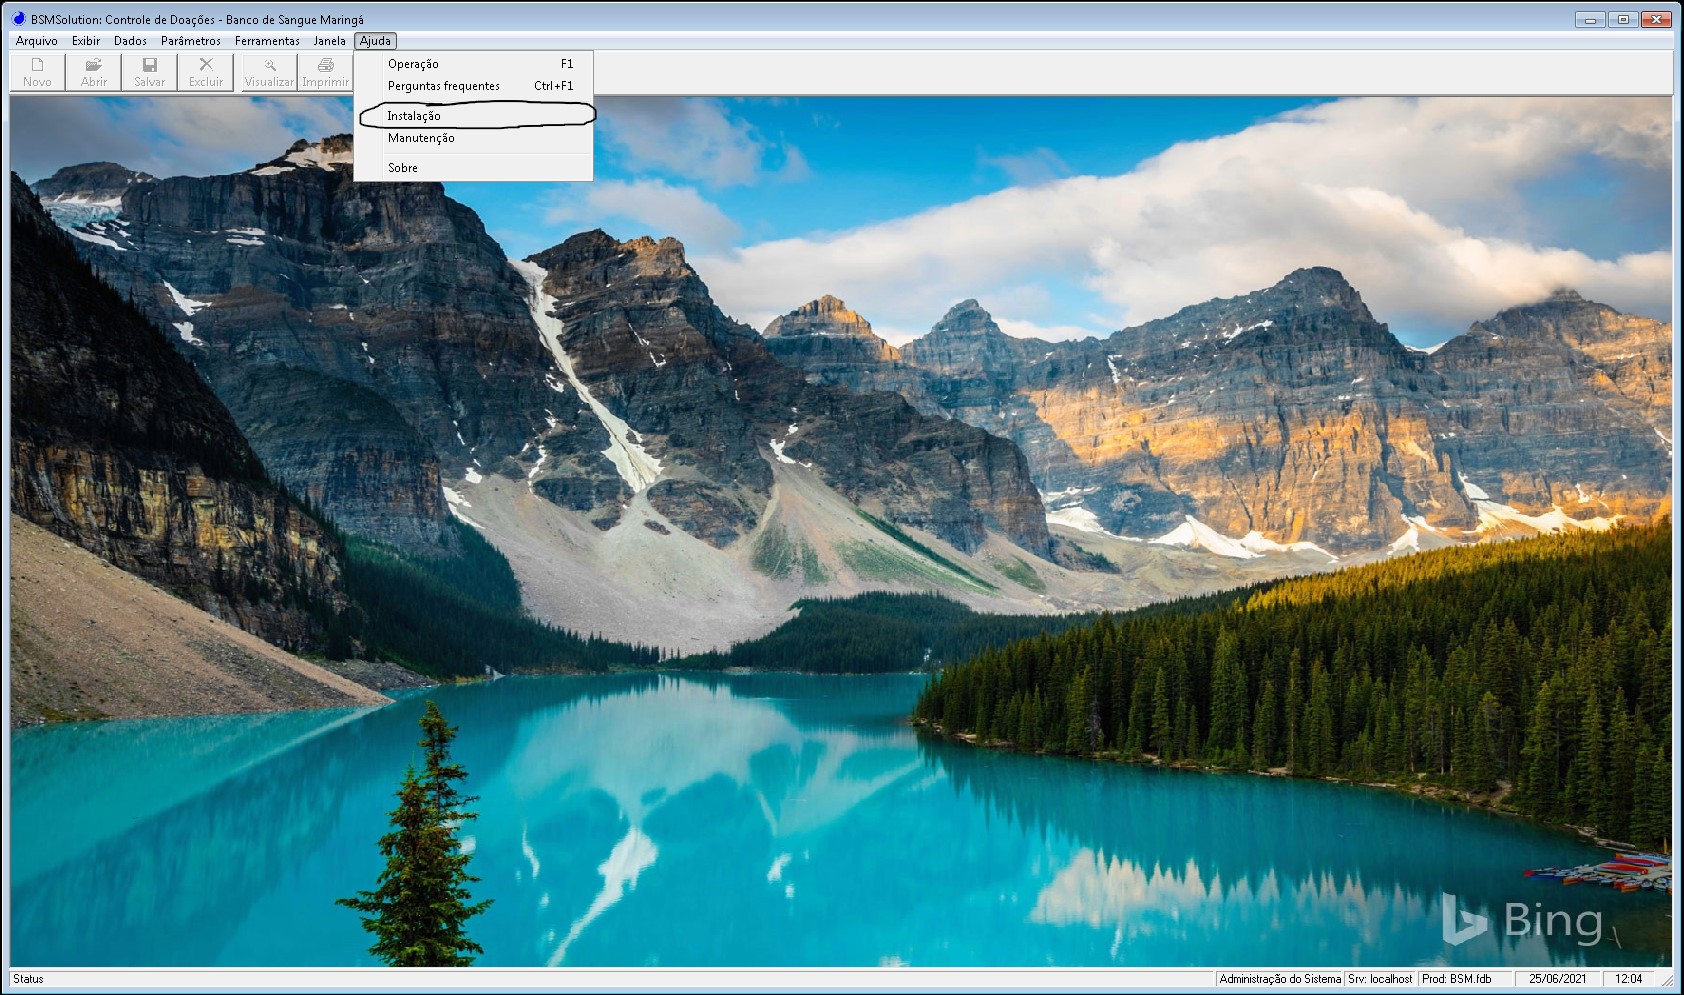
Task: Click the Abrir folder icon
Action: pyautogui.click(x=93, y=65)
